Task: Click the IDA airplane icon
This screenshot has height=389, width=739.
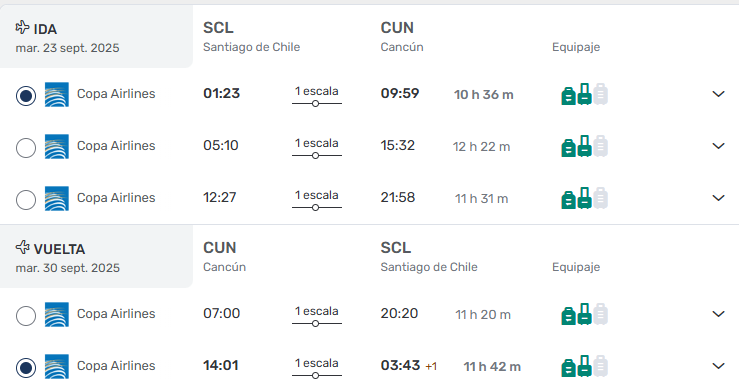Action: 22,27
